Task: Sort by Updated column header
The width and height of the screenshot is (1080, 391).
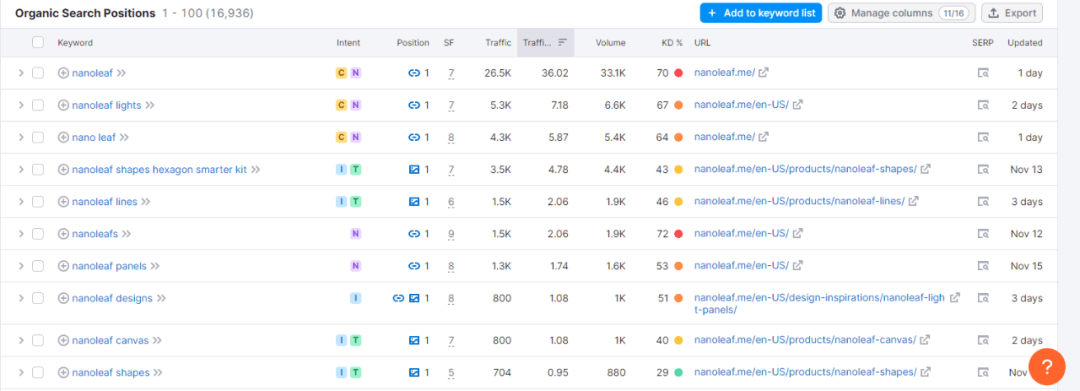Action: tap(1025, 43)
